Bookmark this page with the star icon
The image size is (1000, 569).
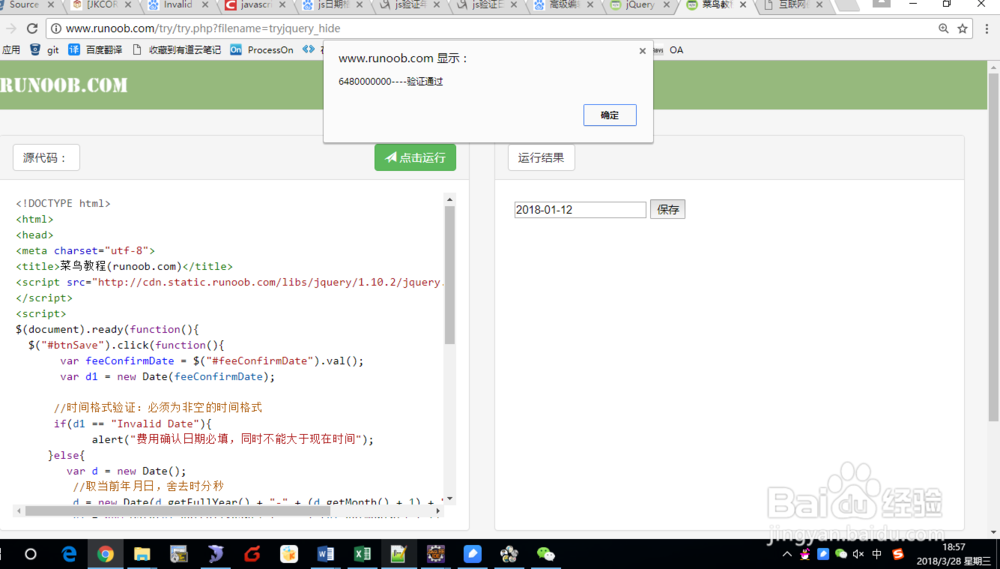coord(962,28)
